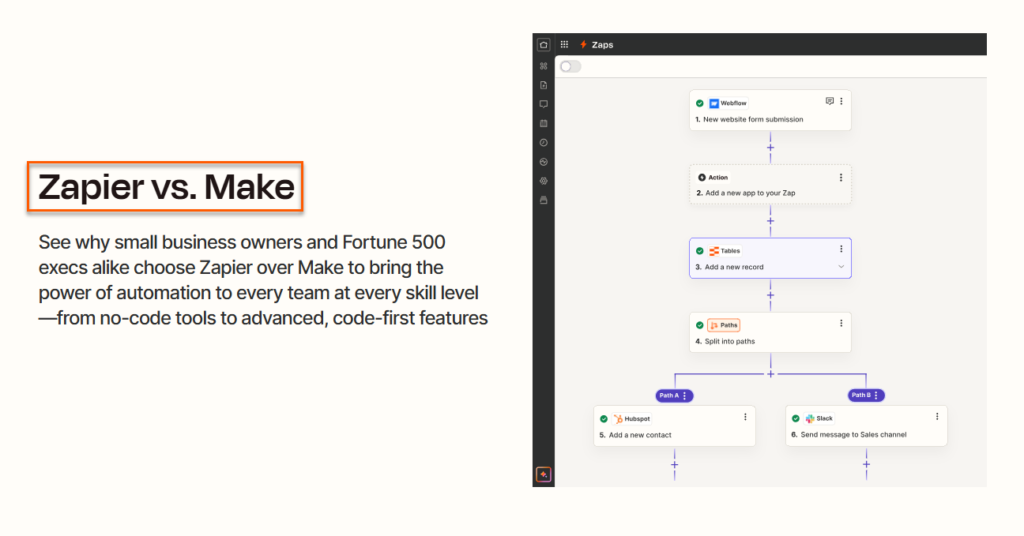Add a step between Tables and Paths
The image size is (1024, 536).
[771, 296]
